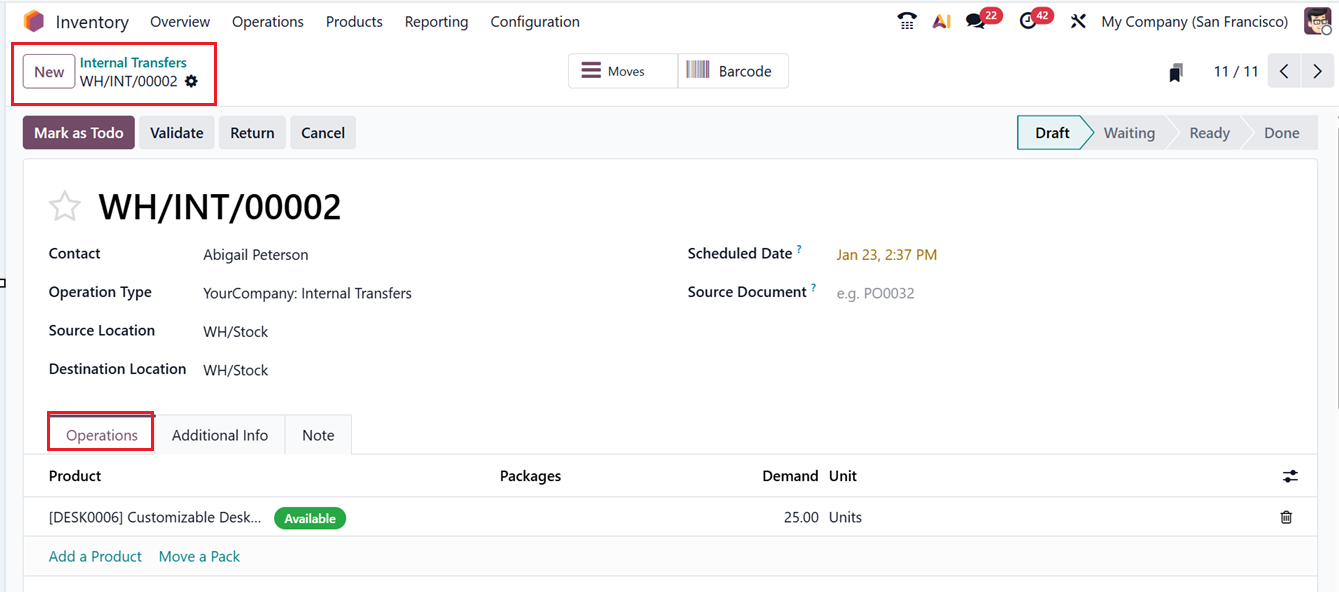Switch to the Additional Info tab
The image size is (1339, 592).
(219, 434)
